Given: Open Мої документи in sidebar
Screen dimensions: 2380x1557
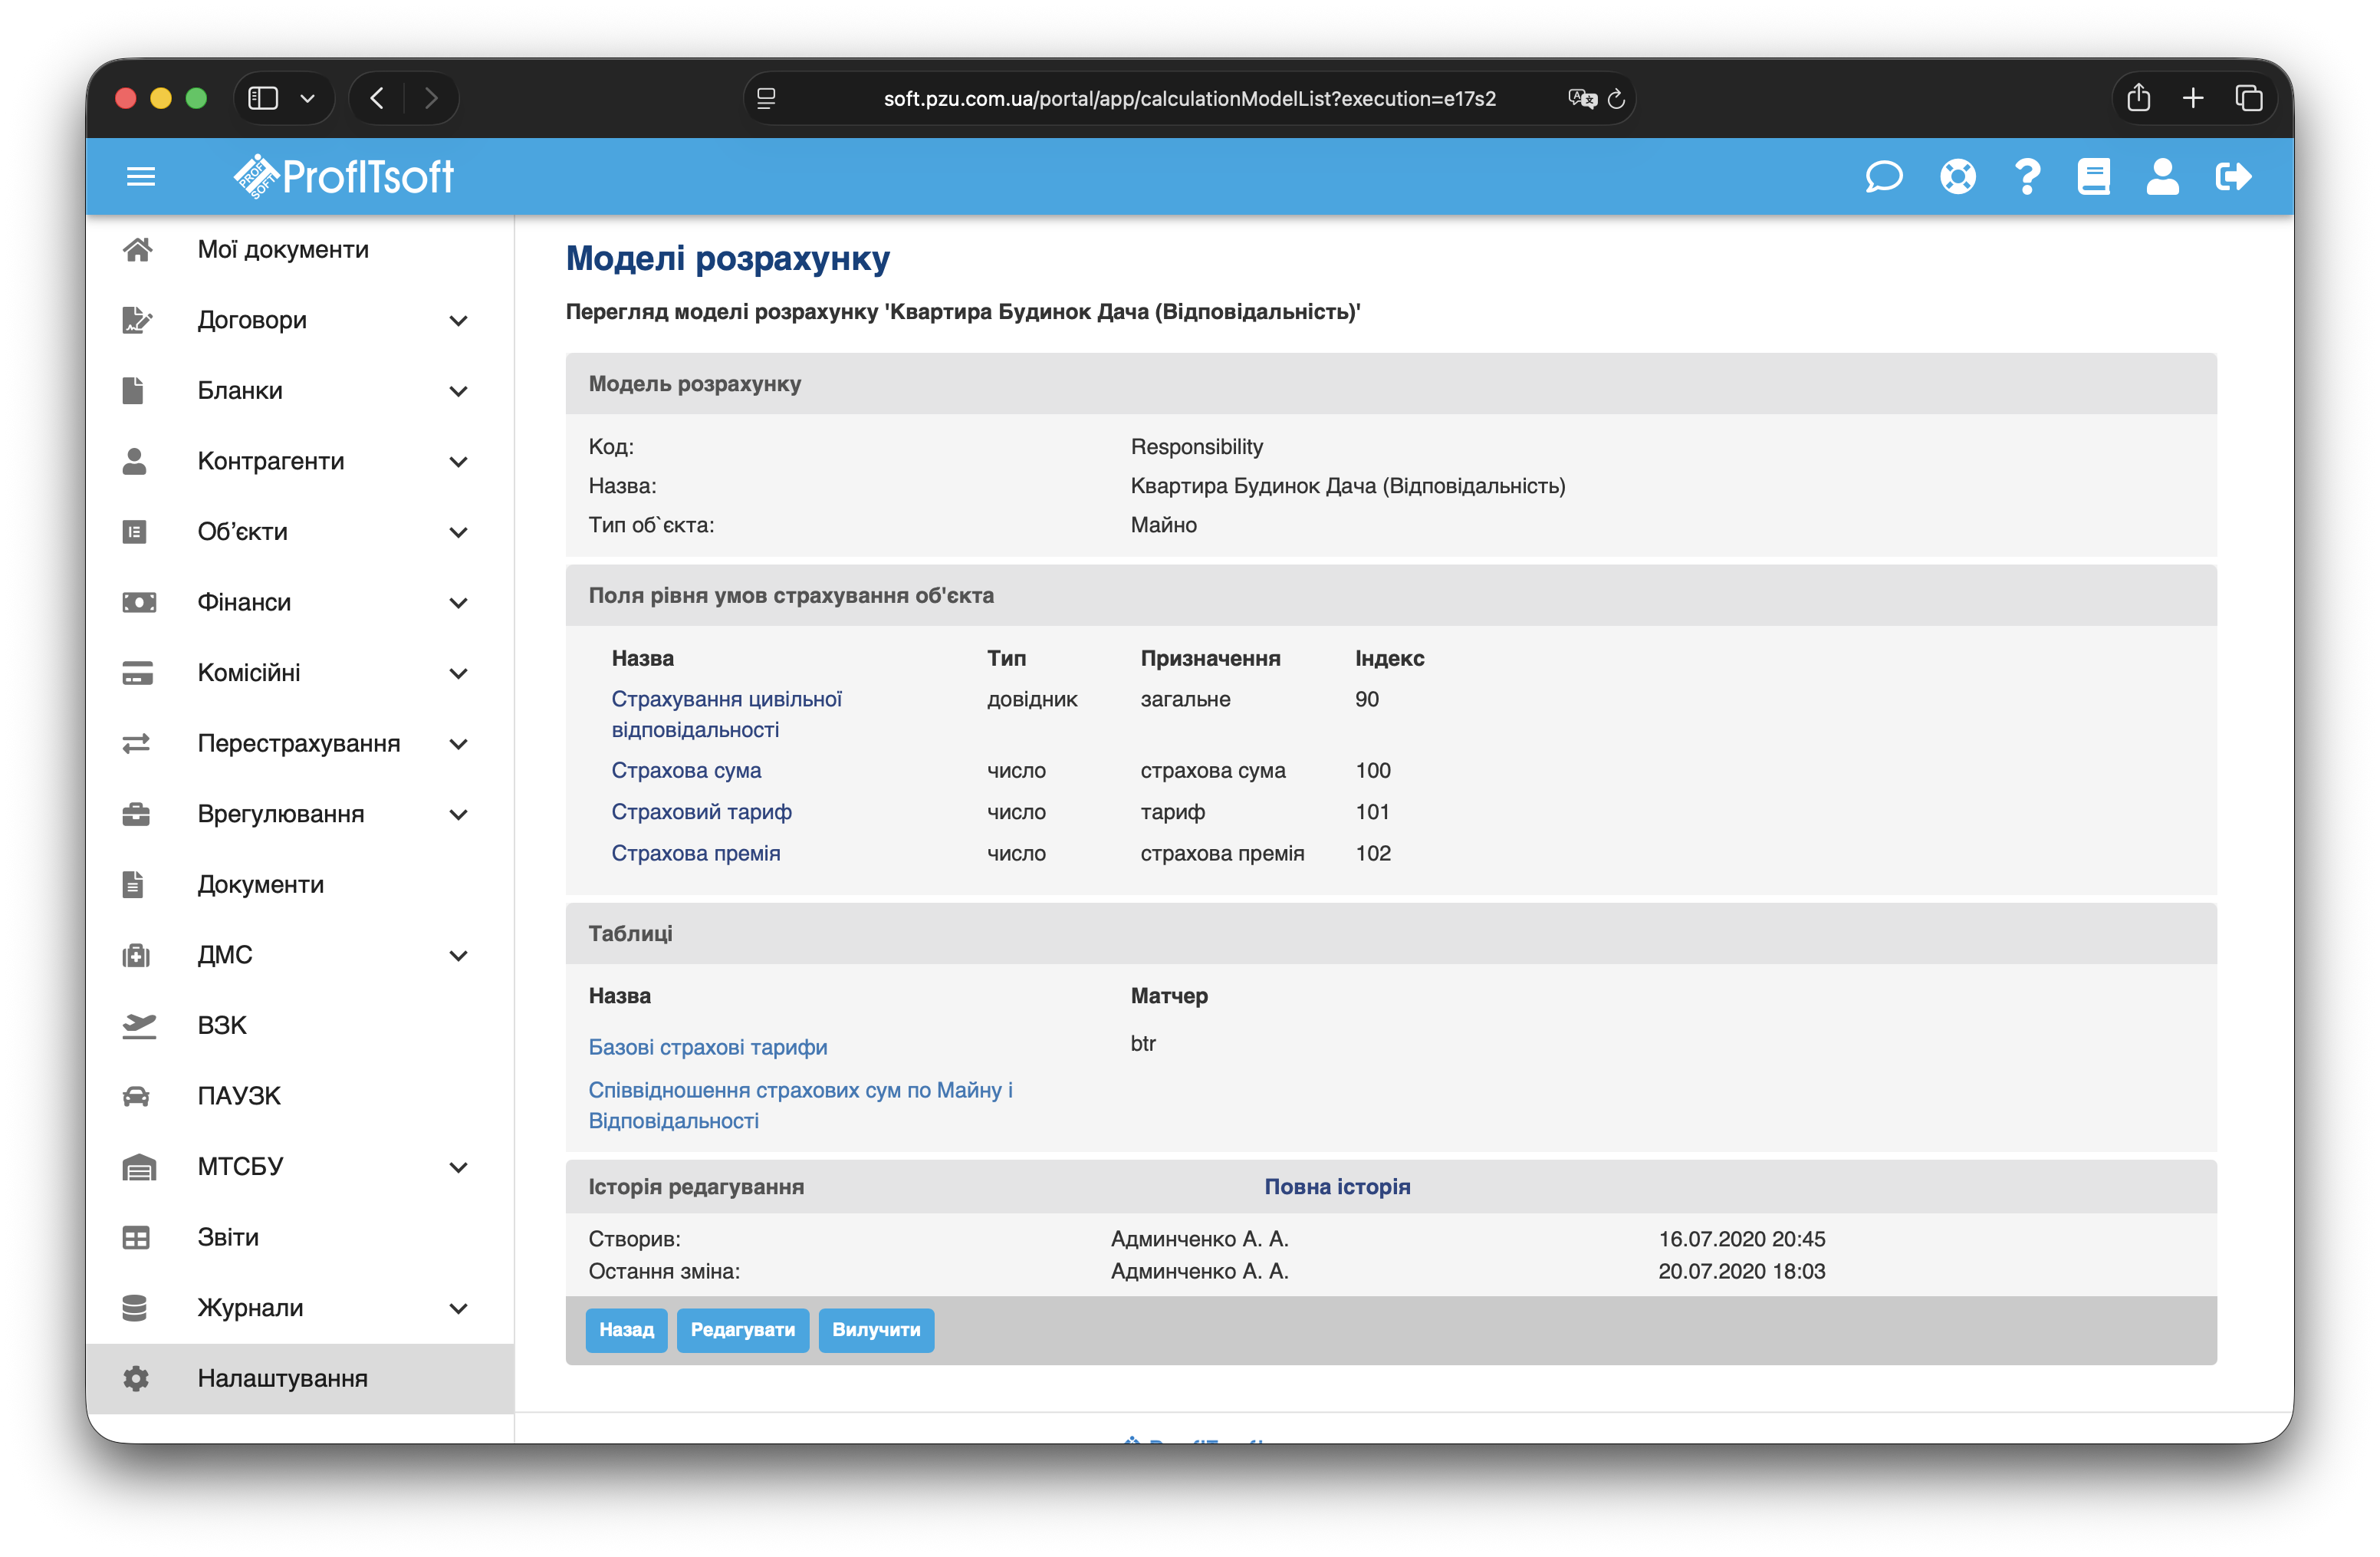Looking at the screenshot, I should pos(283,249).
